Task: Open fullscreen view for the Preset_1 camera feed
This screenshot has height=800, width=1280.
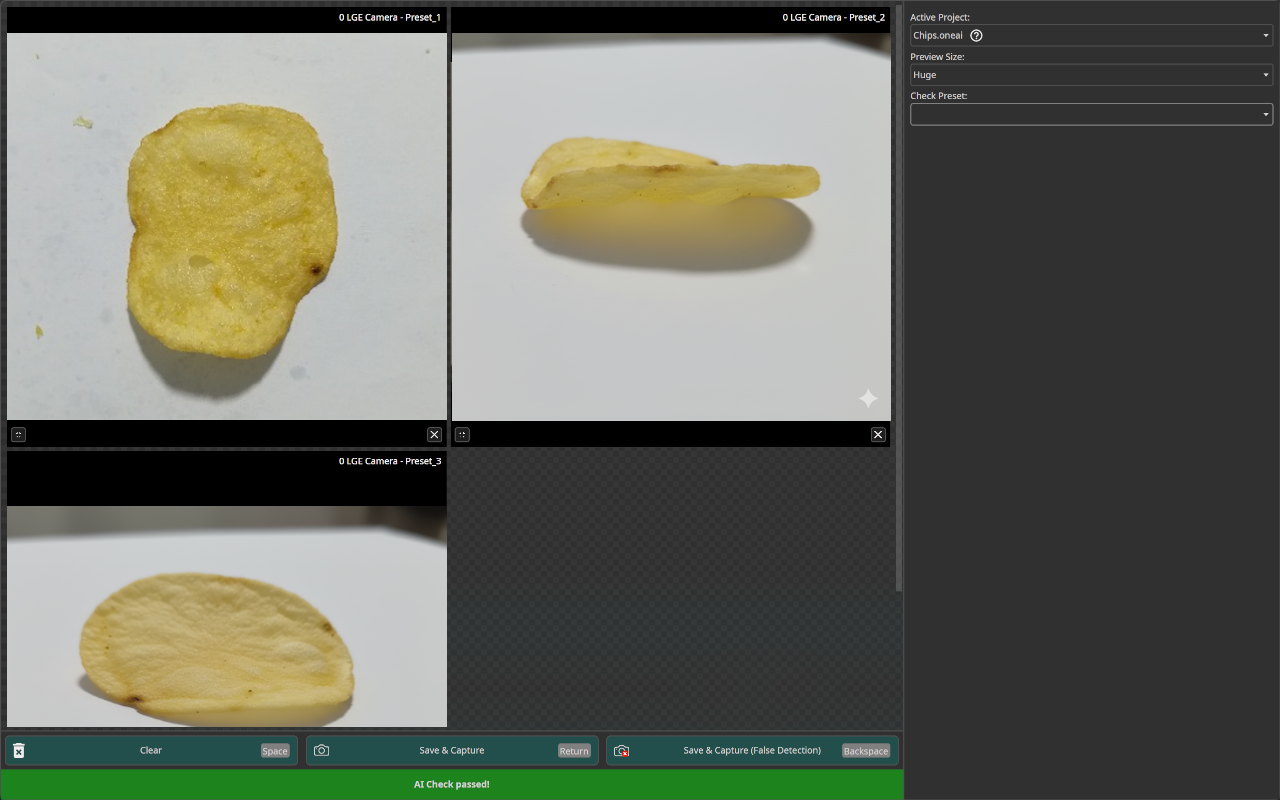Action: tap(18, 434)
